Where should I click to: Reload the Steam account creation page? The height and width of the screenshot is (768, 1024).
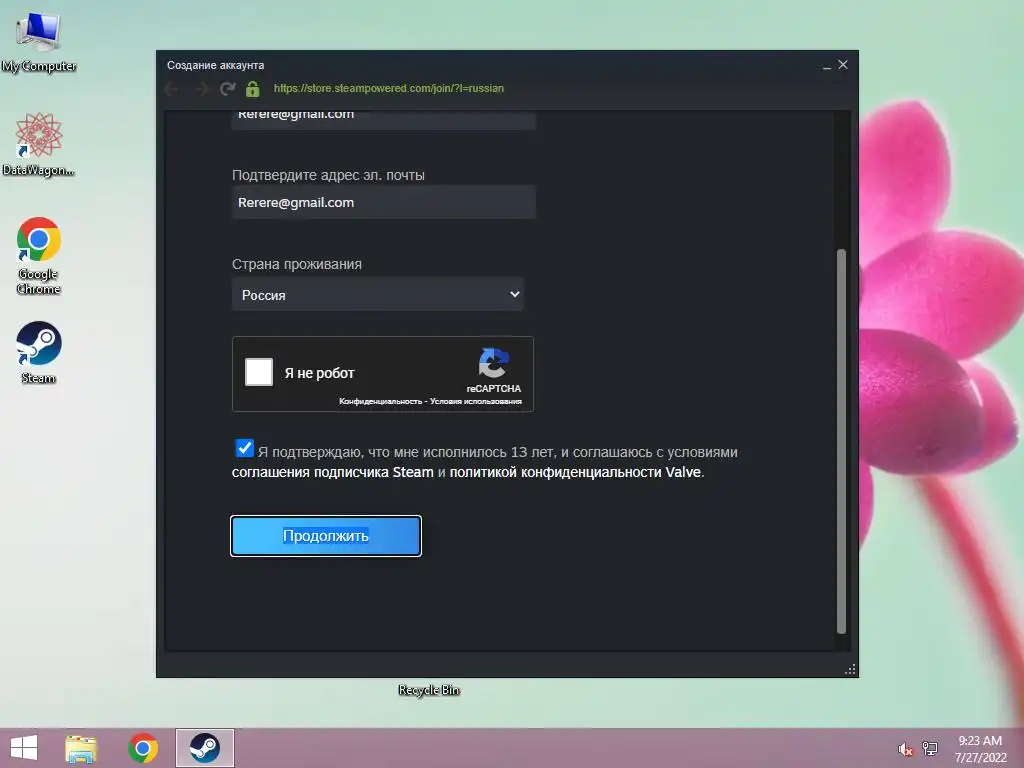[228, 89]
